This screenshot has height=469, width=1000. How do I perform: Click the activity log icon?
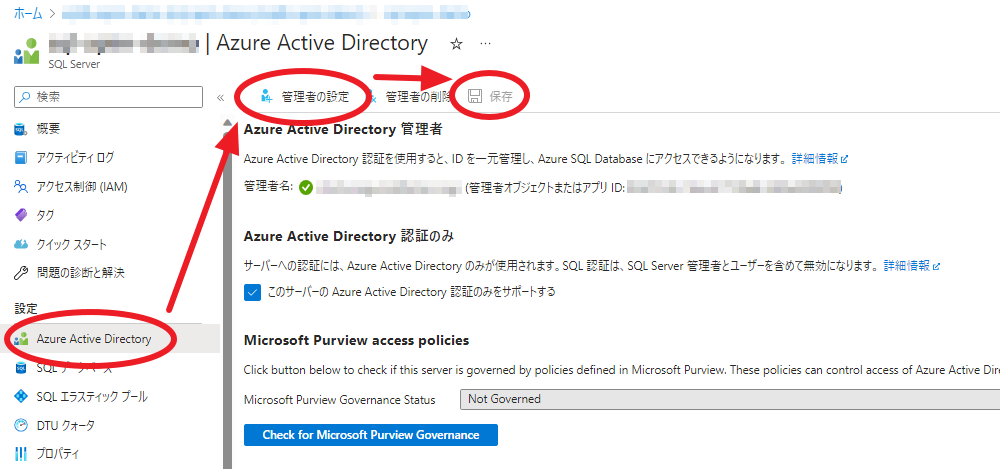pos(21,157)
